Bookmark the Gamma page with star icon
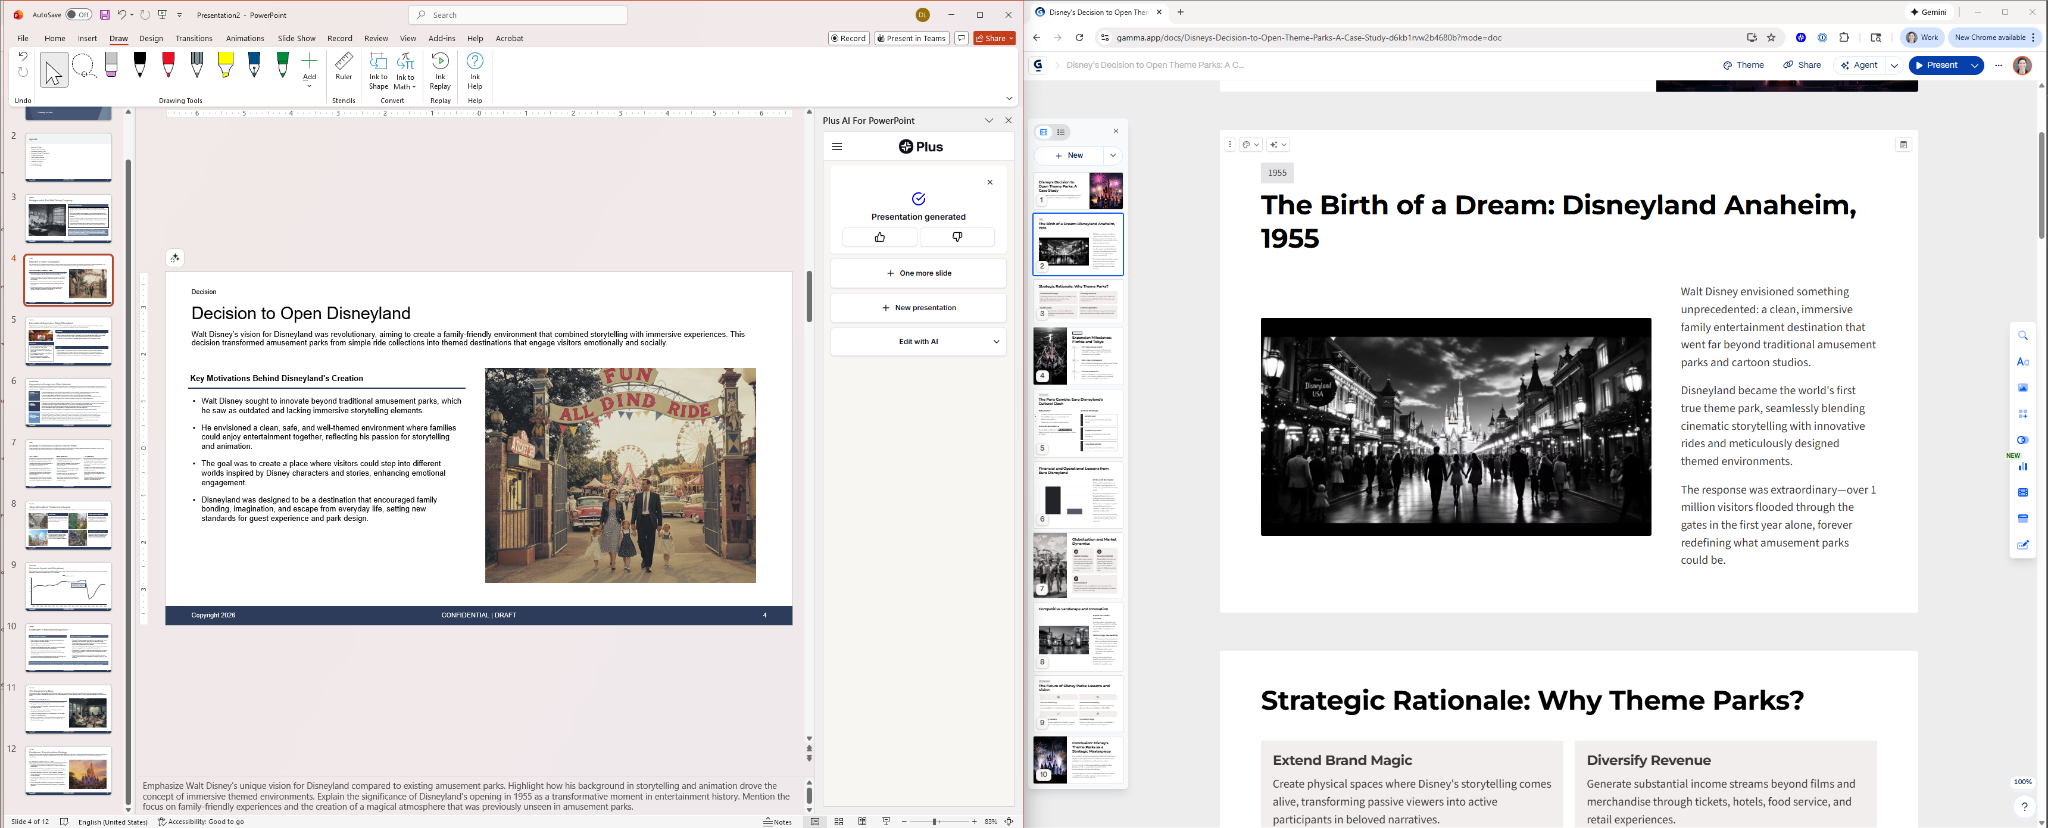 (x=1771, y=38)
